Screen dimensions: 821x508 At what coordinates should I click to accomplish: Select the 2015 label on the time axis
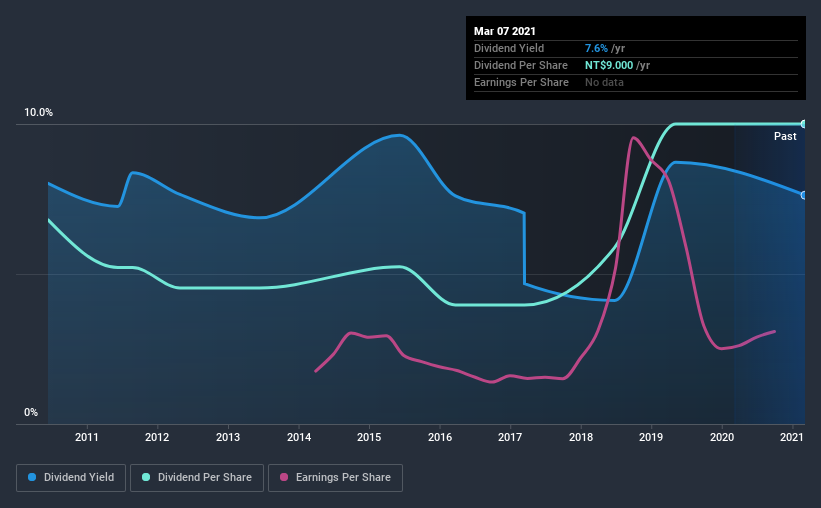point(369,437)
